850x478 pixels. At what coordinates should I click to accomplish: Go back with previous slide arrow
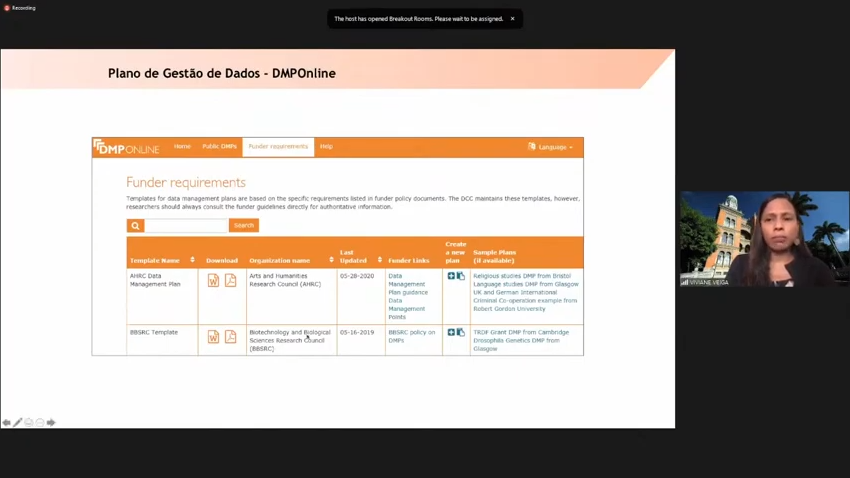(6, 423)
